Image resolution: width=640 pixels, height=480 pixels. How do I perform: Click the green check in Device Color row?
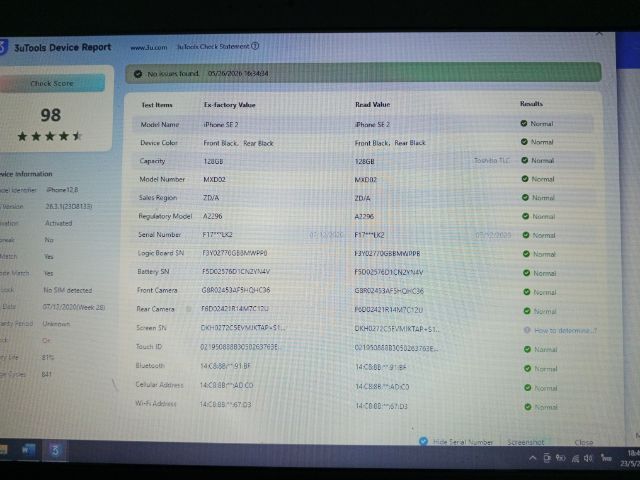point(524,142)
